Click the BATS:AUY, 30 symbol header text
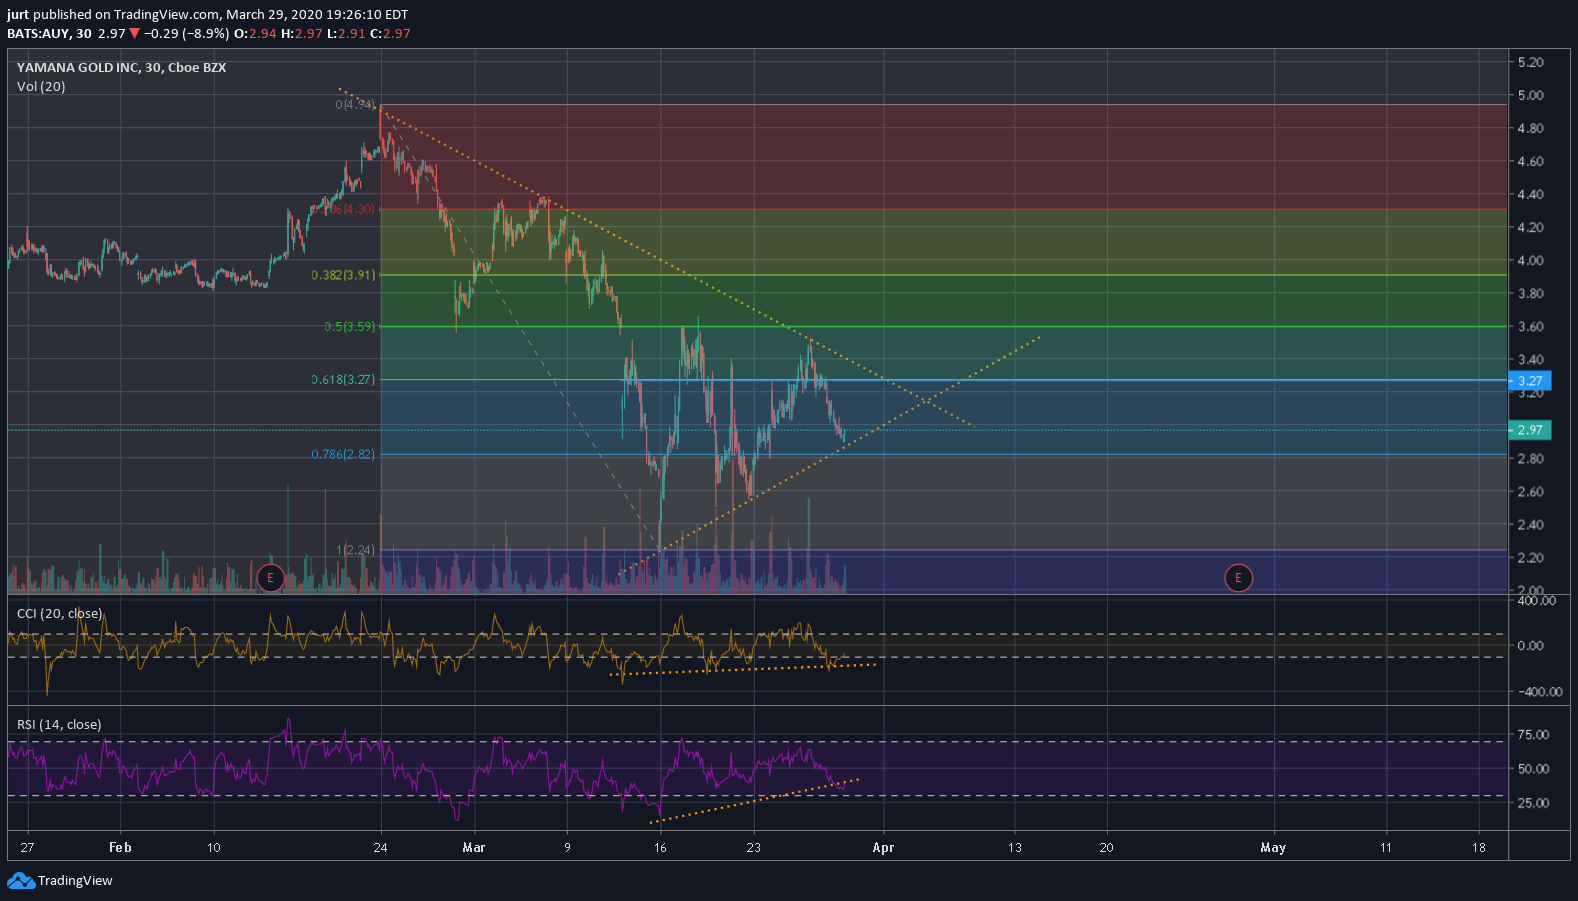Viewport: 1578px width, 901px height. (49, 34)
